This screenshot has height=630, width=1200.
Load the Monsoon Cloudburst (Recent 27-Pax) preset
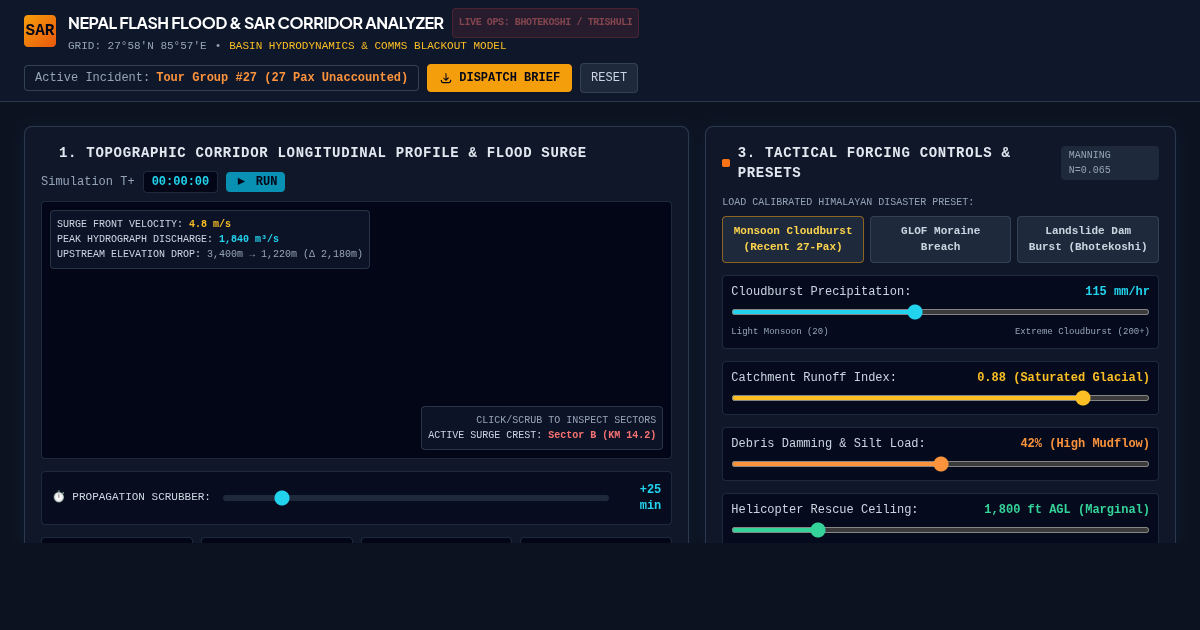793,239
